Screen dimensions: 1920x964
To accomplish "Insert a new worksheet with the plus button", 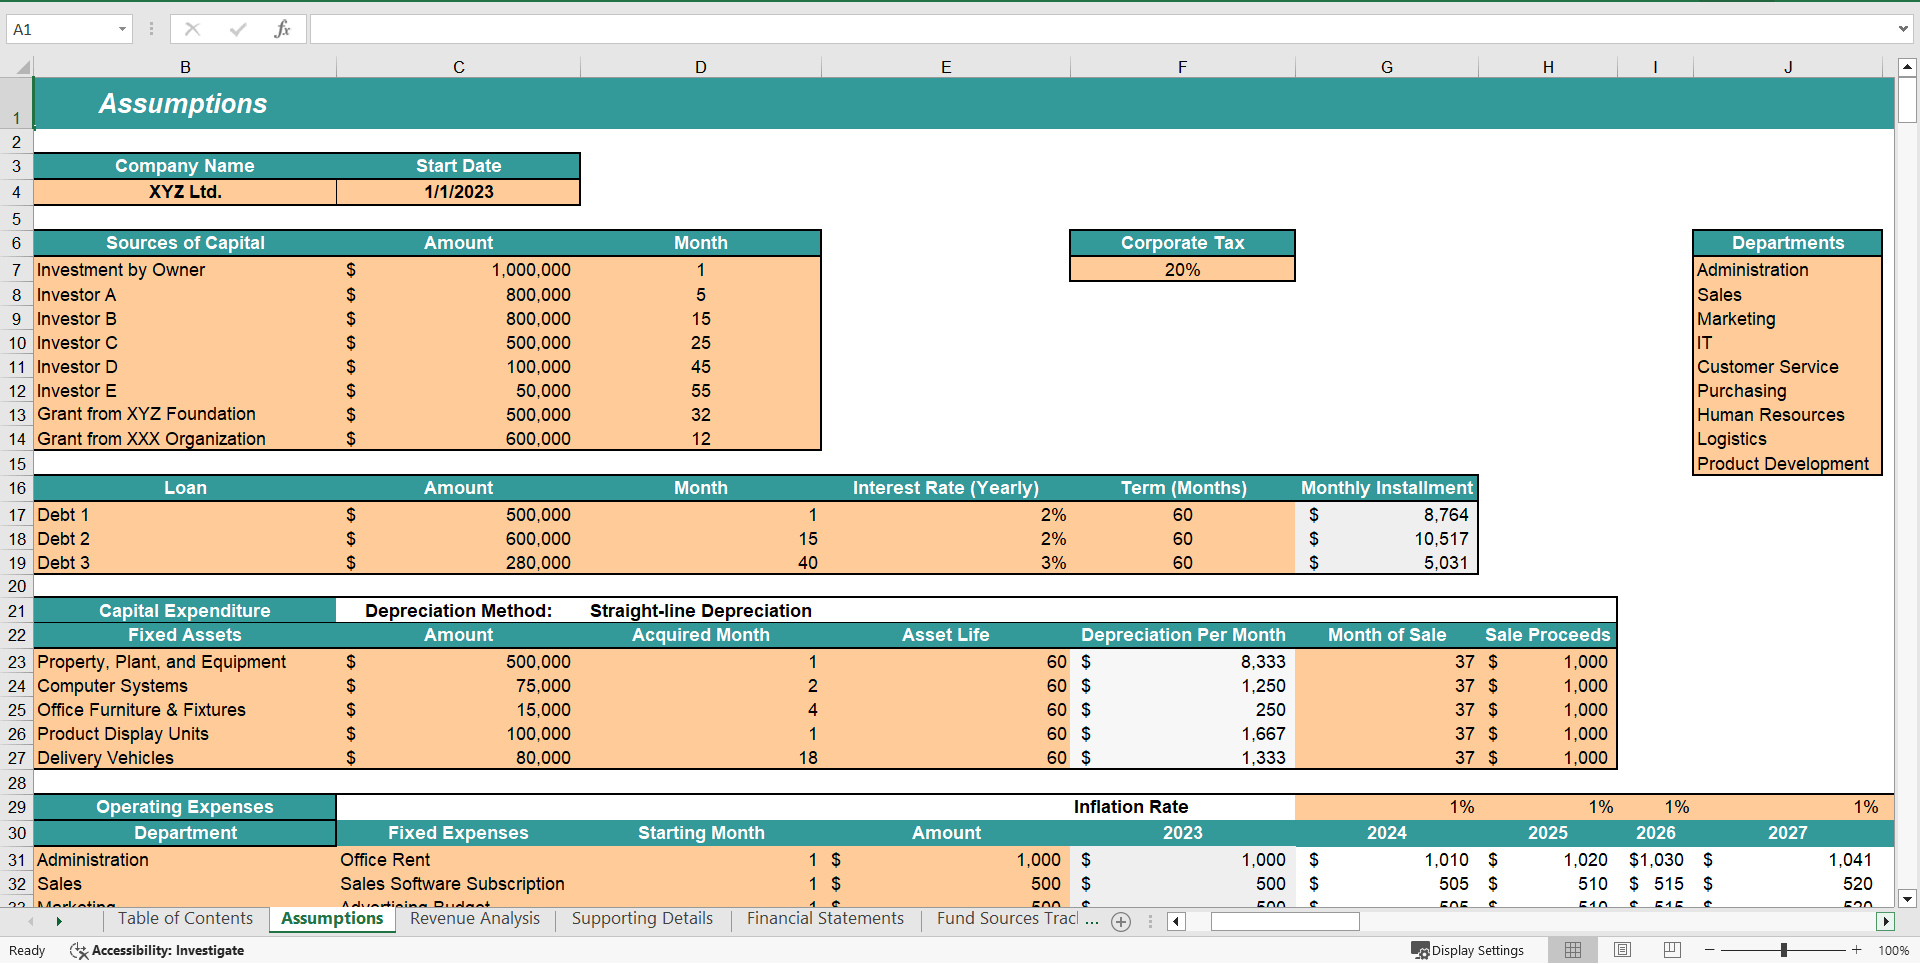I will click(1120, 922).
